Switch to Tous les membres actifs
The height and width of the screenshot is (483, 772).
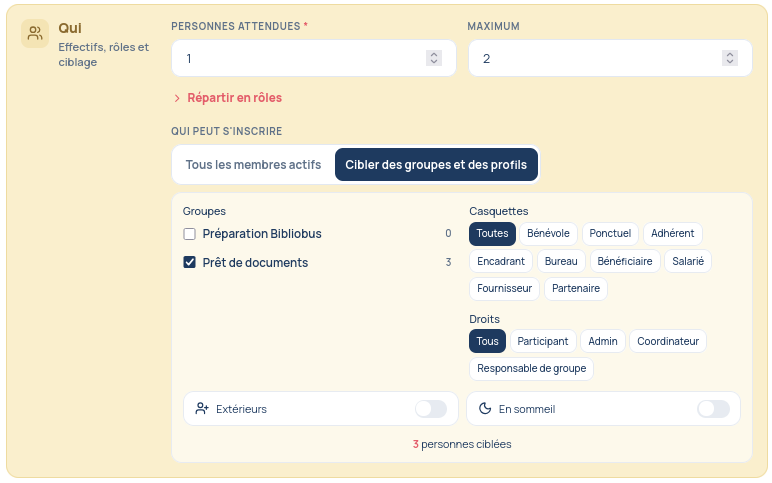pyautogui.click(x=253, y=164)
